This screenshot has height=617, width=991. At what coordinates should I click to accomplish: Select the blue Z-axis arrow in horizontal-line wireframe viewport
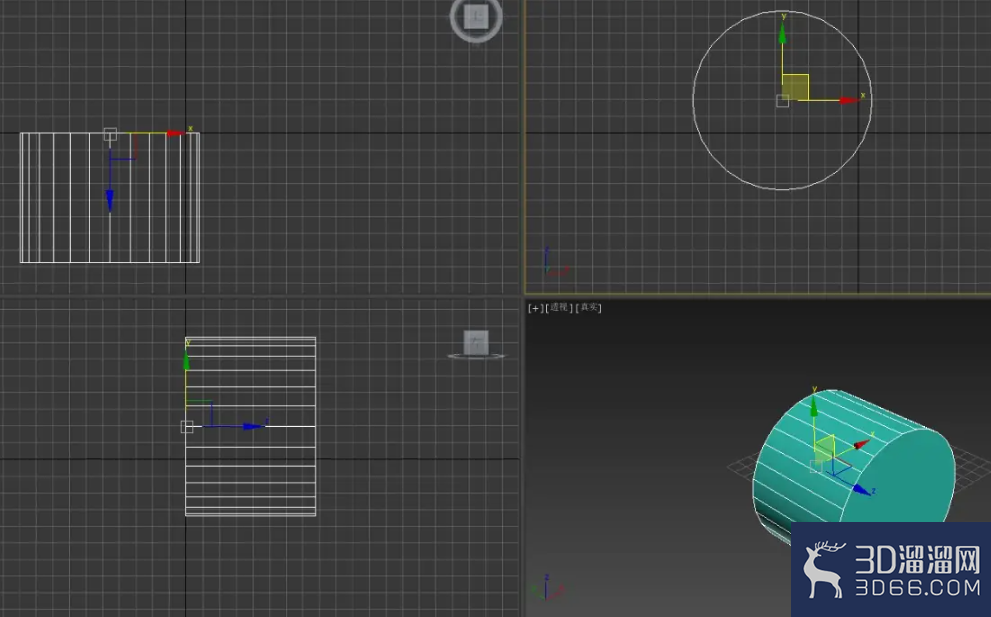tap(253, 427)
